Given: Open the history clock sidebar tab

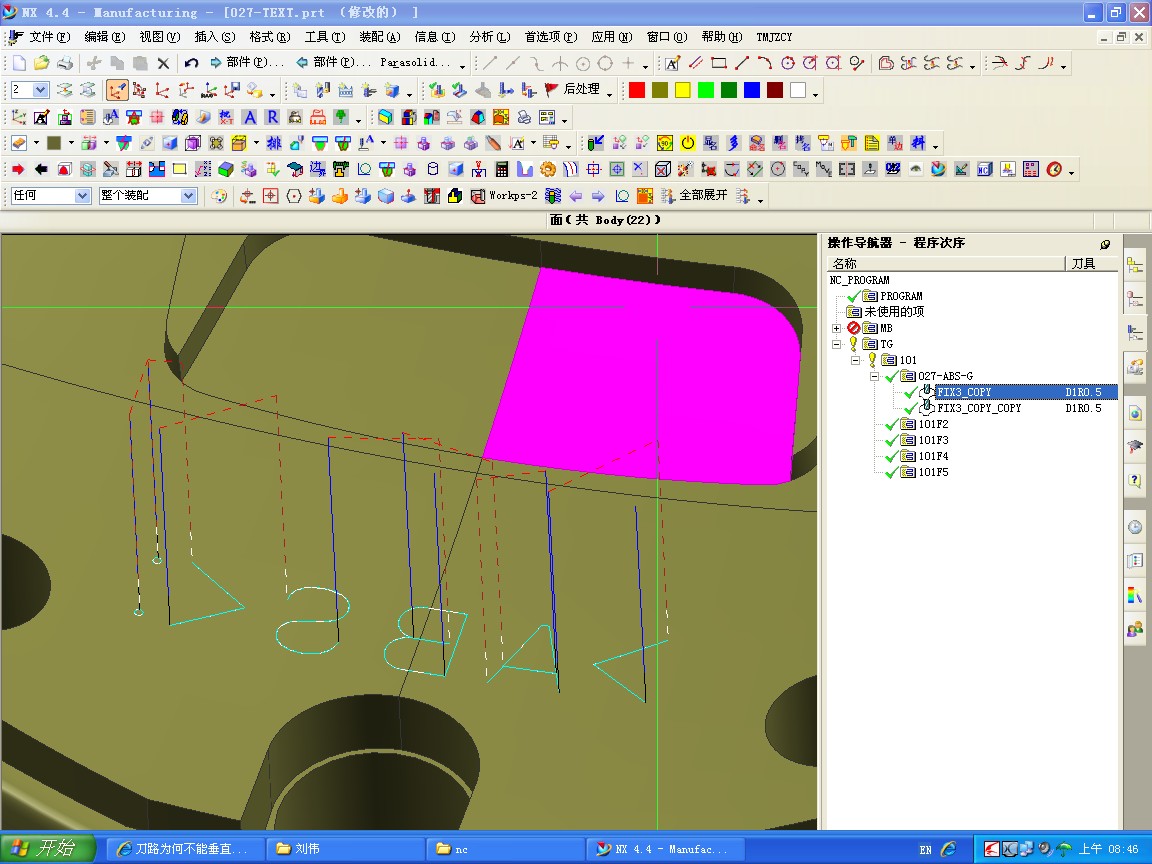Looking at the screenshot, I should 1135,527.
